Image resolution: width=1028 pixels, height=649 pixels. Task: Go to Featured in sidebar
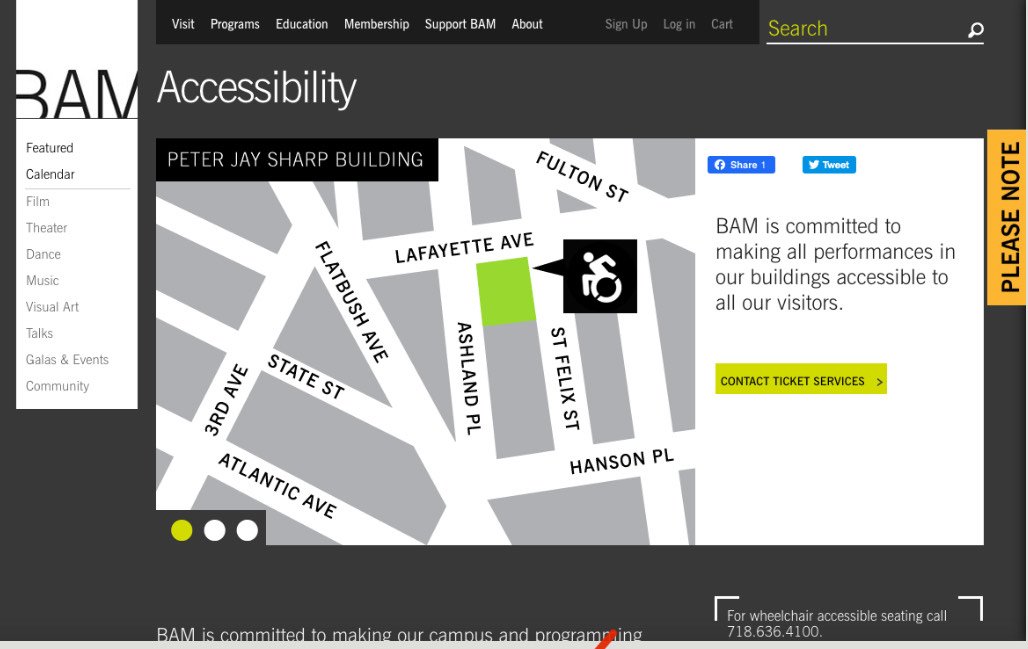pos(50,148)
